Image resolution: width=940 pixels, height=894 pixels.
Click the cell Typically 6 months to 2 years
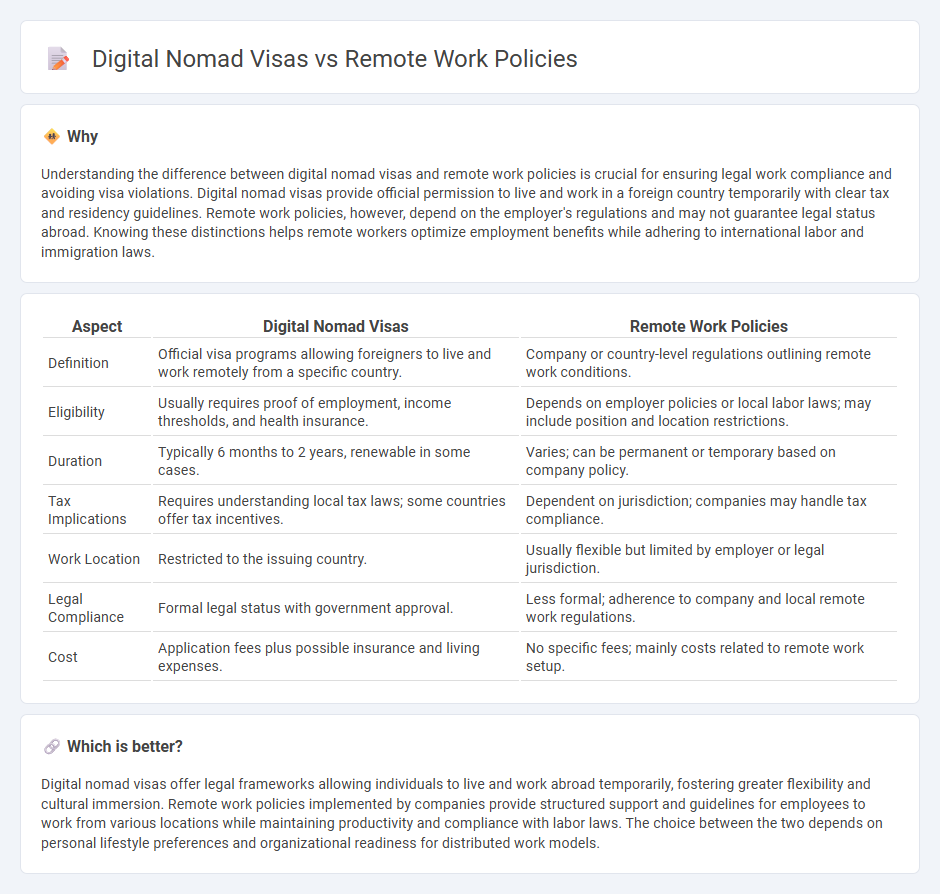pyautogui.click(x=336, y=461)
